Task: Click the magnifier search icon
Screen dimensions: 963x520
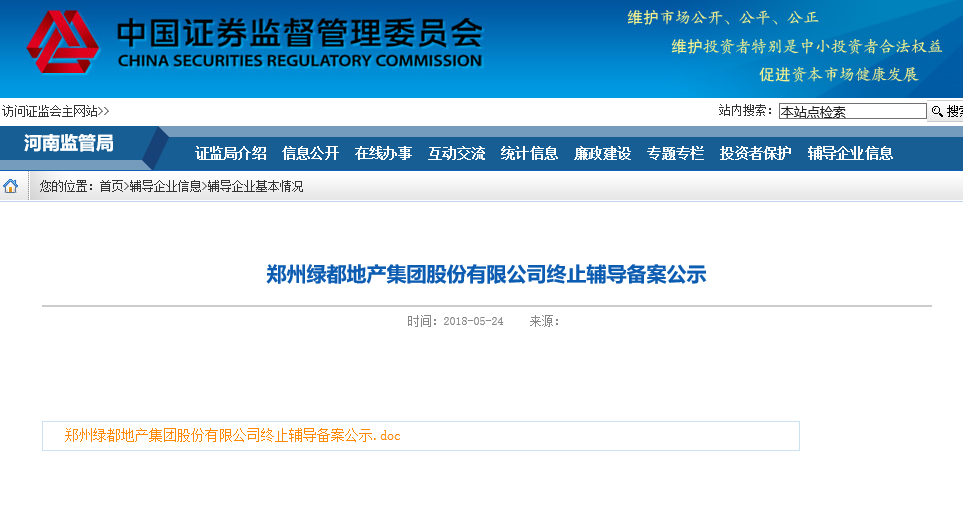Action: (937, 111)
